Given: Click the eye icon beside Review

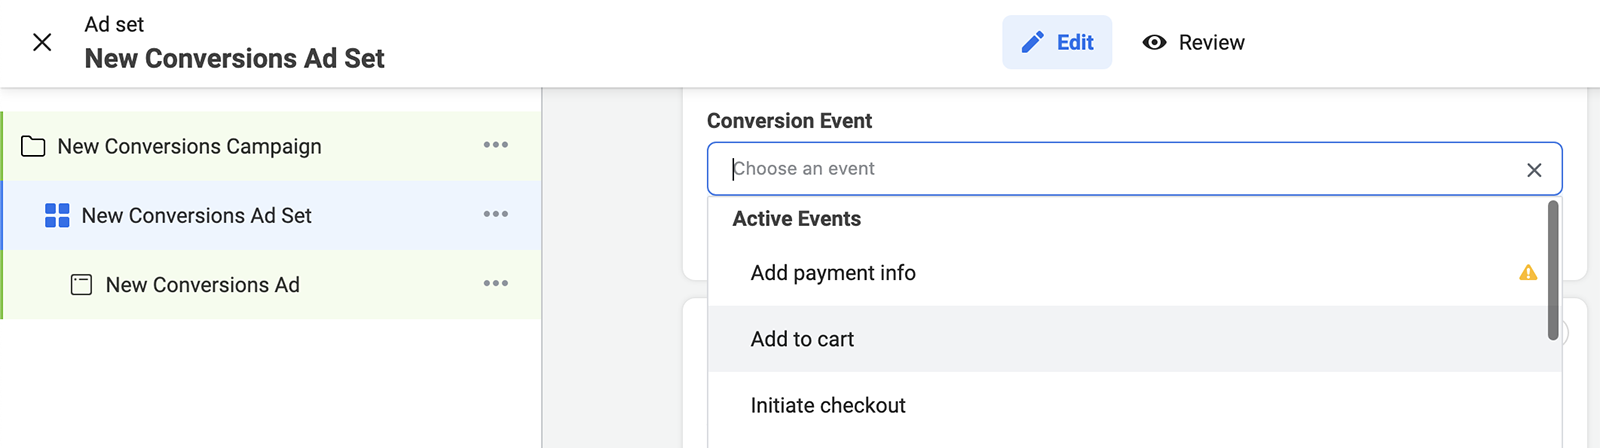Looking at the screenshot, I should 1154,42.
